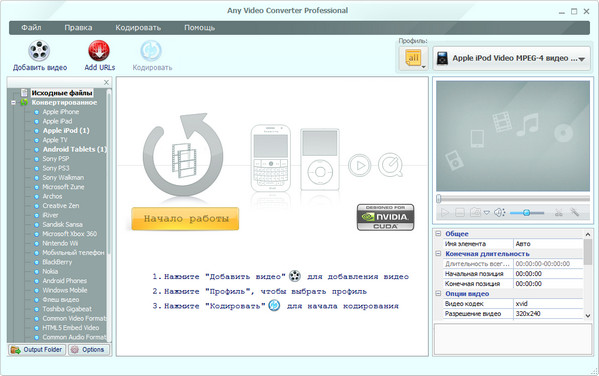599x376 pixels.
Task: Select Archos in the tree
Action: 52,196
